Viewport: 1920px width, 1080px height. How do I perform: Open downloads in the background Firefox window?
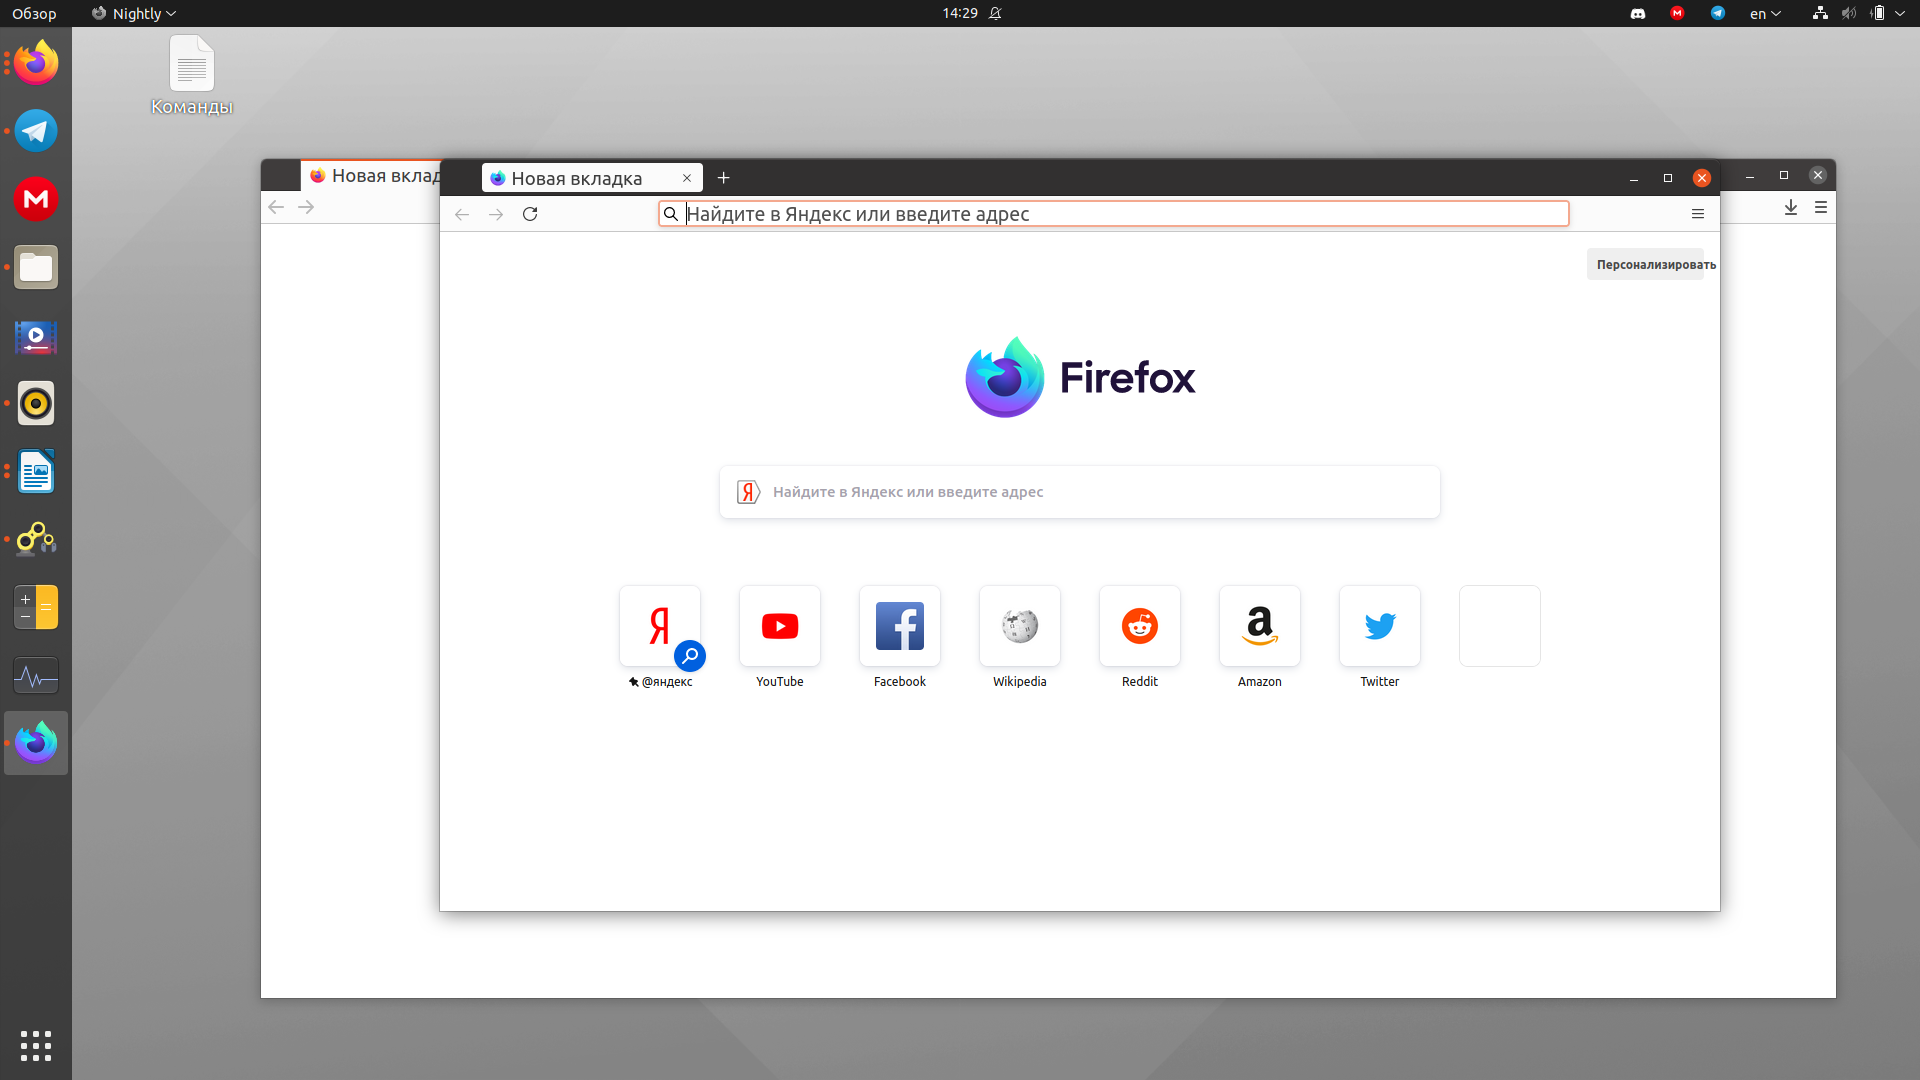coord(1791,207)
